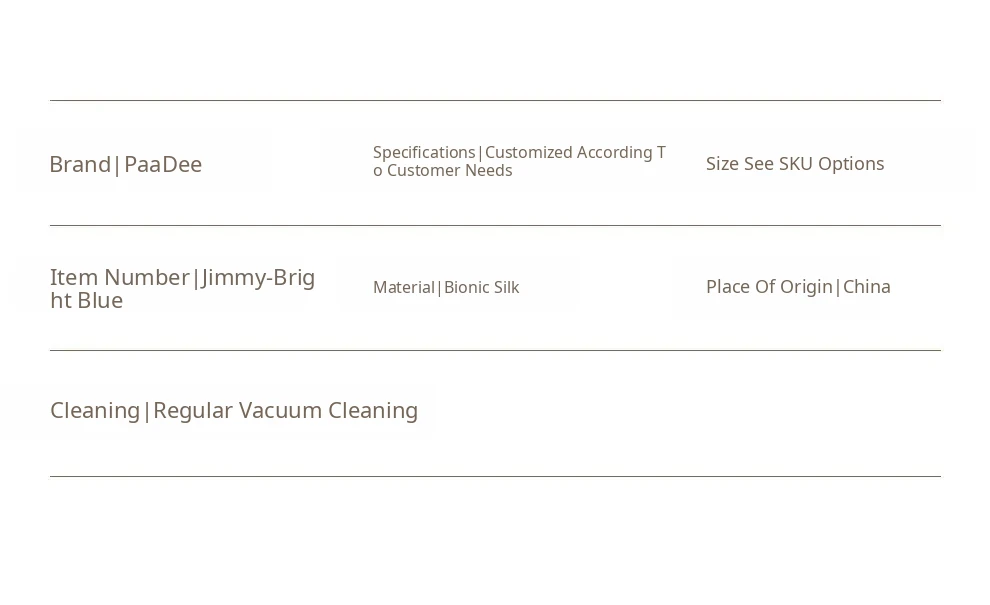Select the "Jimmy-Brig" item number value
Image resolution: width=990 pixels, height=605 pixels.
(x=259, y=278)
